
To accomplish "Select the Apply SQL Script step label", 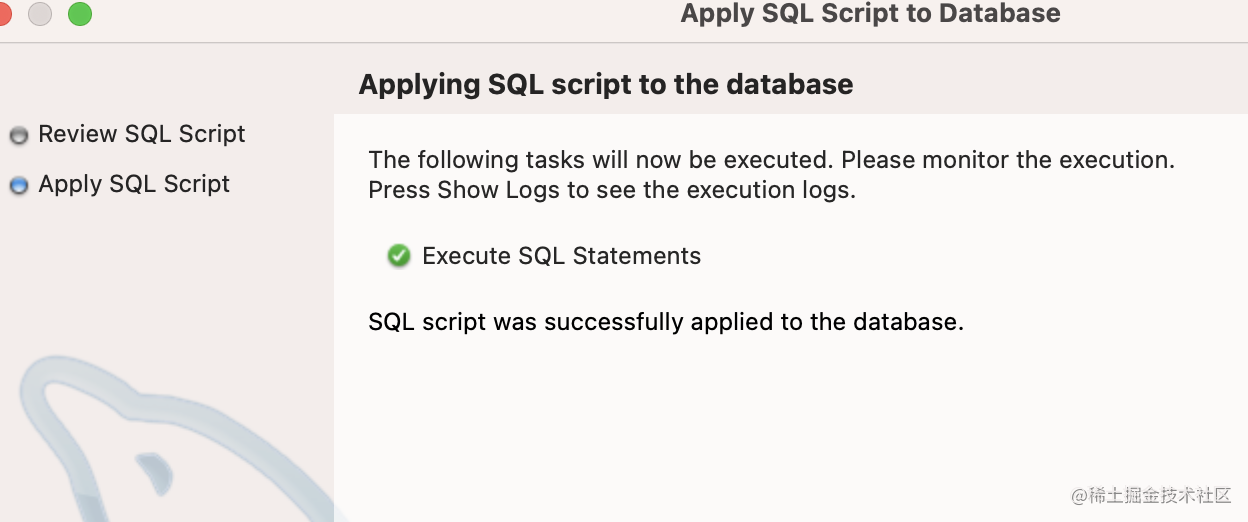I will (134, 184).
